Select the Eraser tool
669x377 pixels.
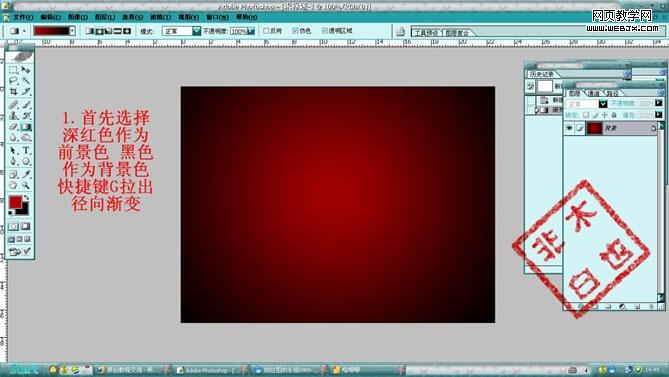[13, 127]
